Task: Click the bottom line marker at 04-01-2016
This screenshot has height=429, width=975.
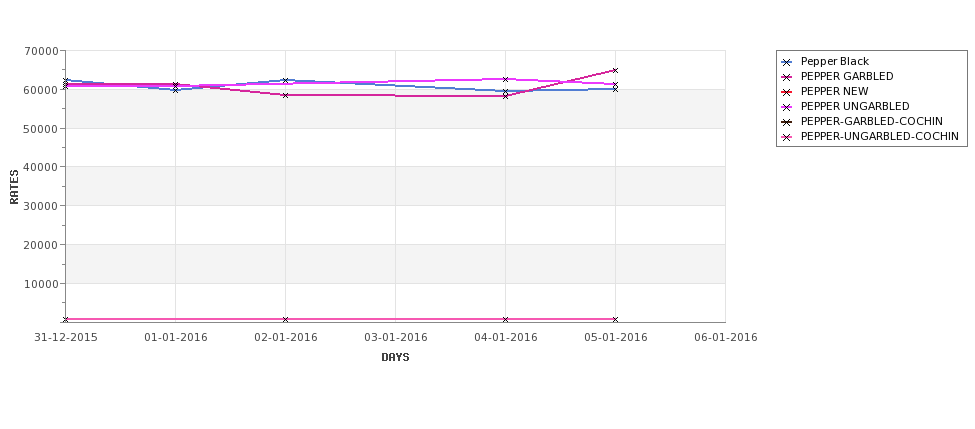Action: [x=505, y=320]
